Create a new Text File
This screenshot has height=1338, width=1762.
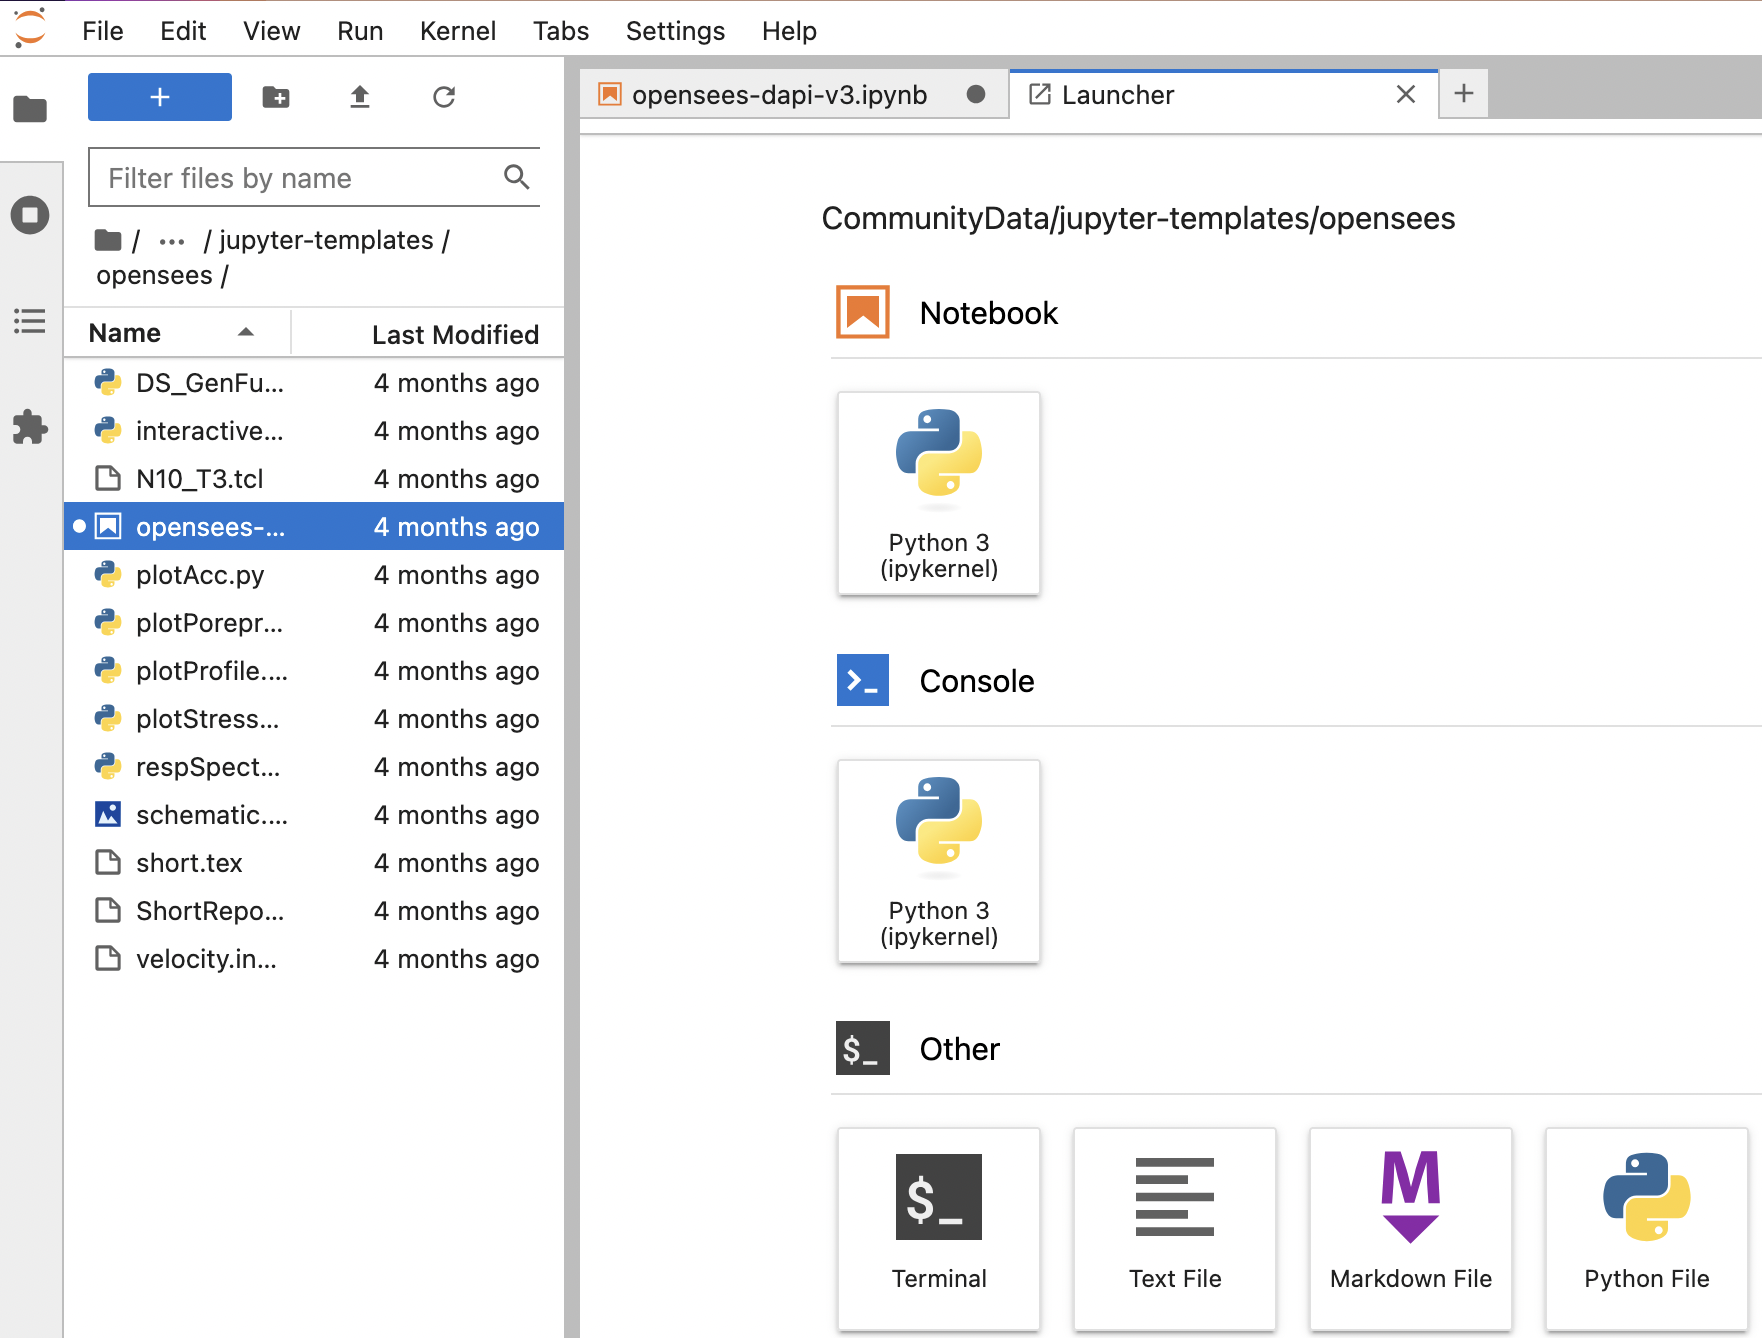coord(1175,1229)
